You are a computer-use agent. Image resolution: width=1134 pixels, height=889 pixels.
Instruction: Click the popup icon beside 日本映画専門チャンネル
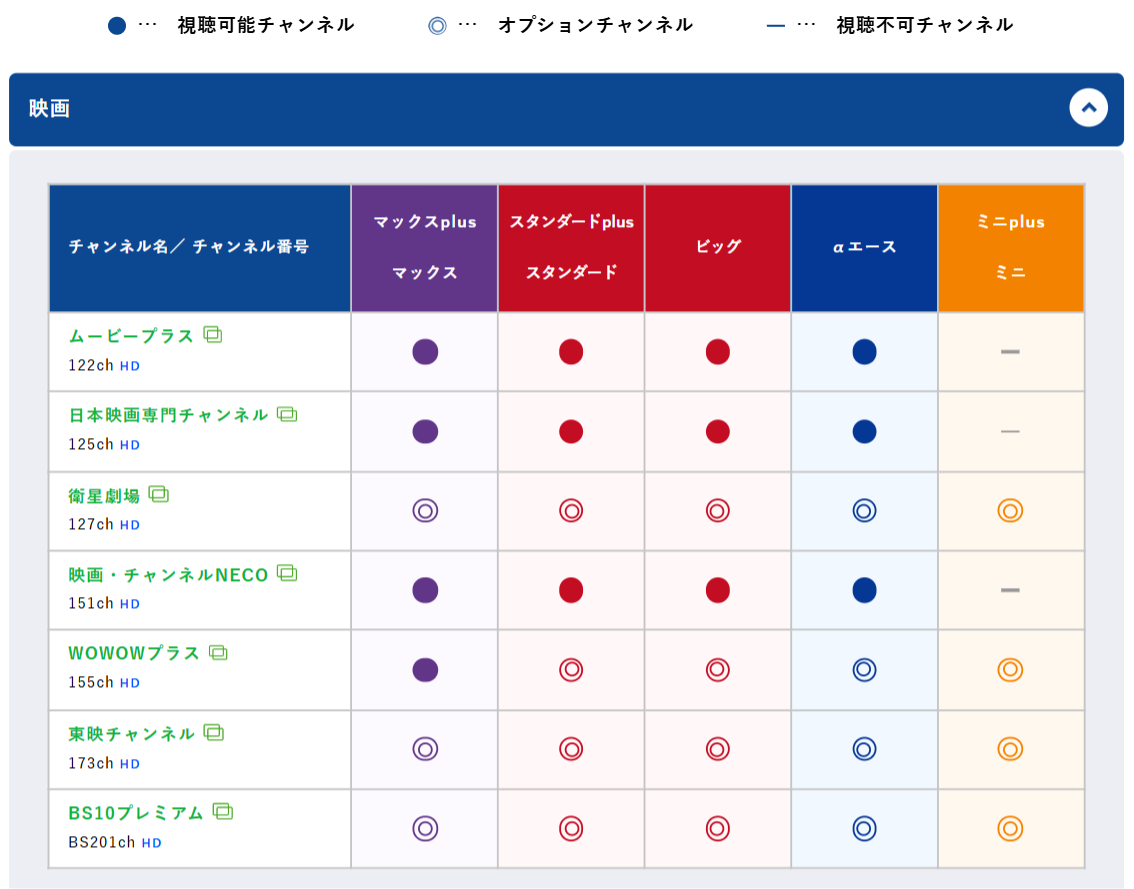click(x=287, y=414)
